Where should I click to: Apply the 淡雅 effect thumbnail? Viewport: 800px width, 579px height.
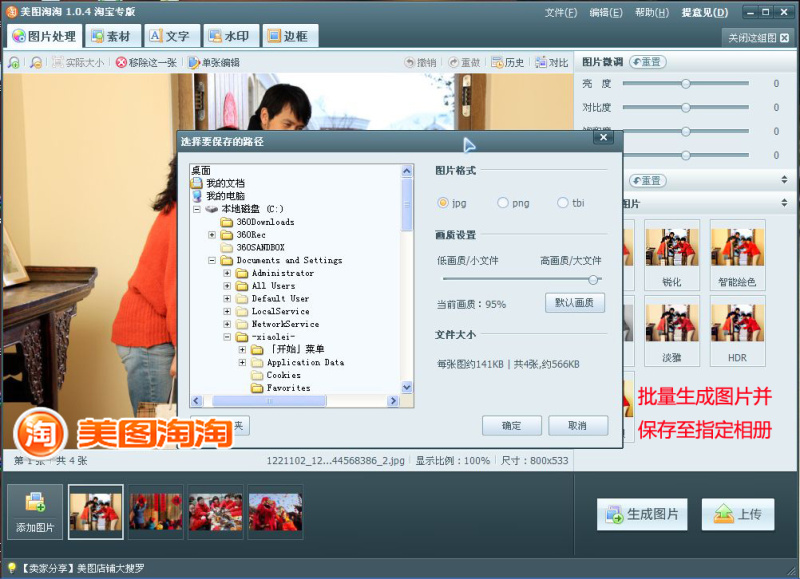(x=671, y=331)
